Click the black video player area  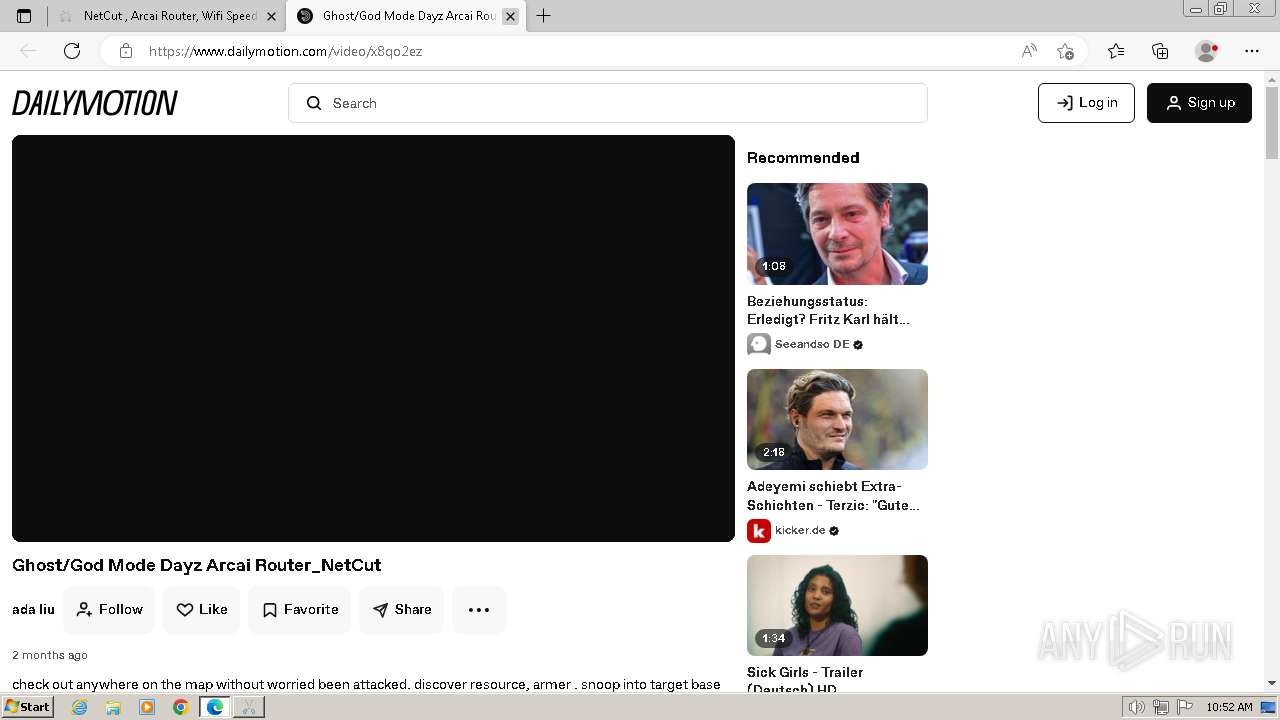click(373, 338)
